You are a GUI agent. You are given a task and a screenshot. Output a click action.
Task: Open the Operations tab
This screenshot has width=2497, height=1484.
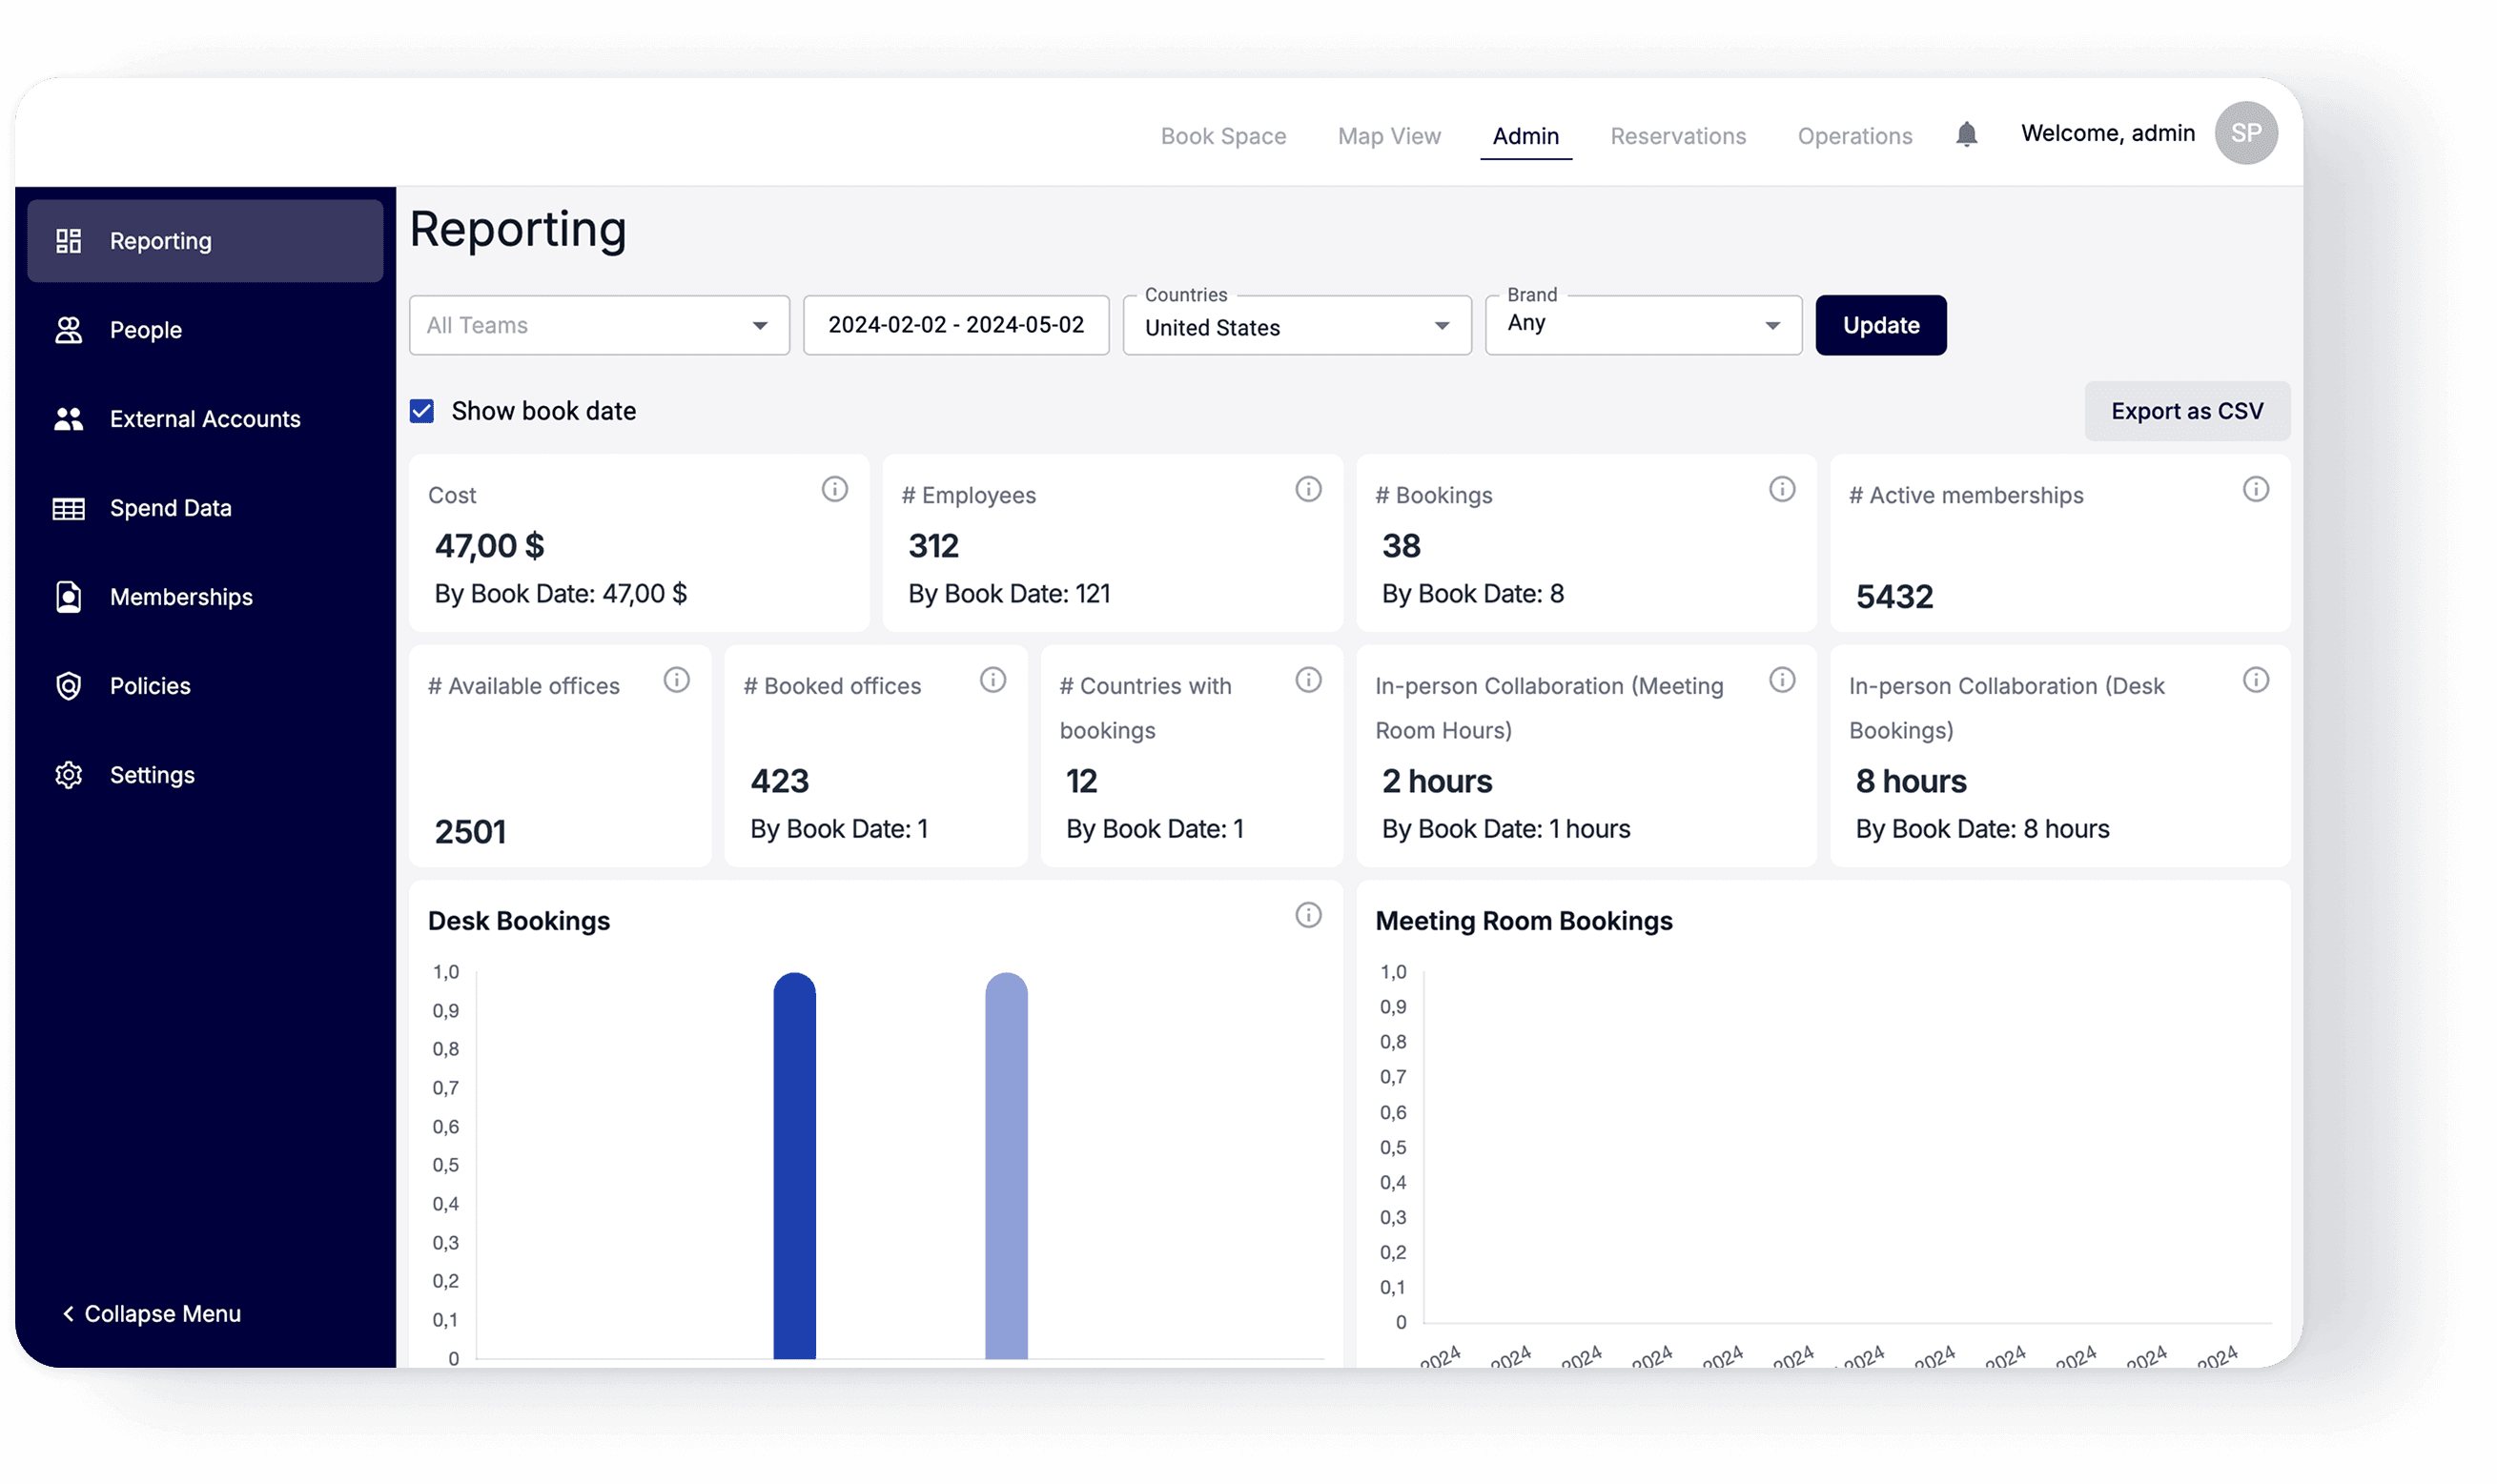(1853, 136)
